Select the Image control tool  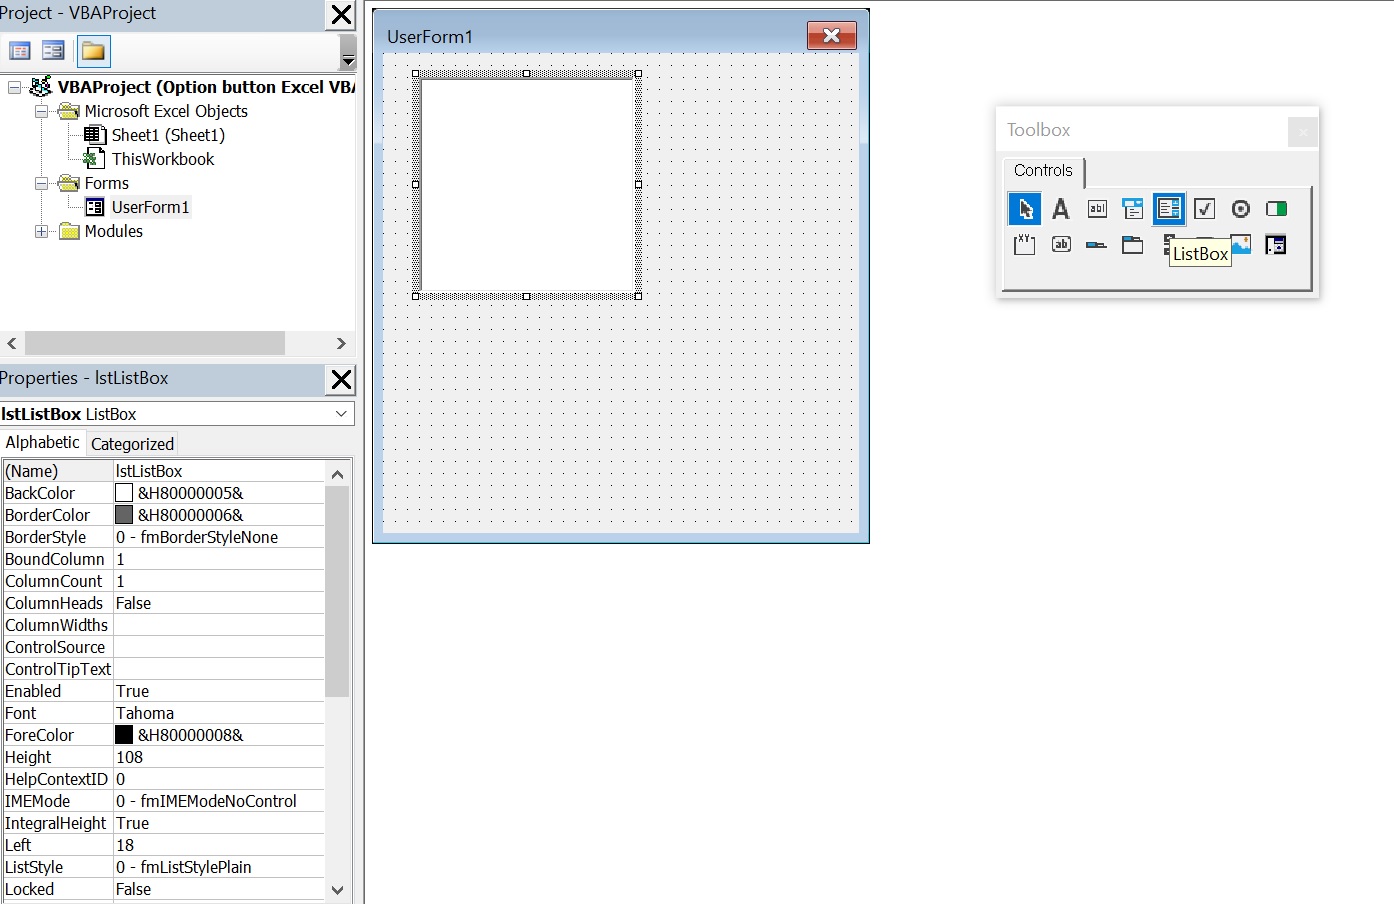[1240, 245]
